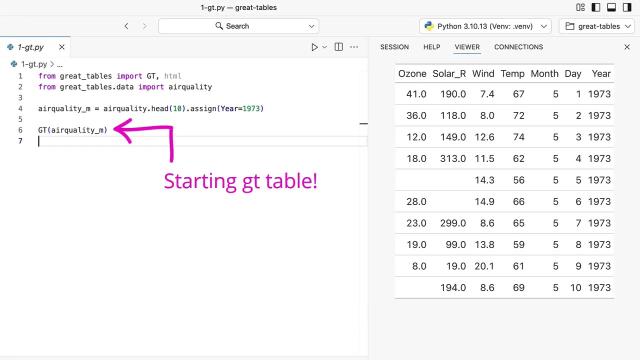This screenshot has width=640, height=360.
Task: Click code line GT(airquality_m)
Action: point(73,130)
